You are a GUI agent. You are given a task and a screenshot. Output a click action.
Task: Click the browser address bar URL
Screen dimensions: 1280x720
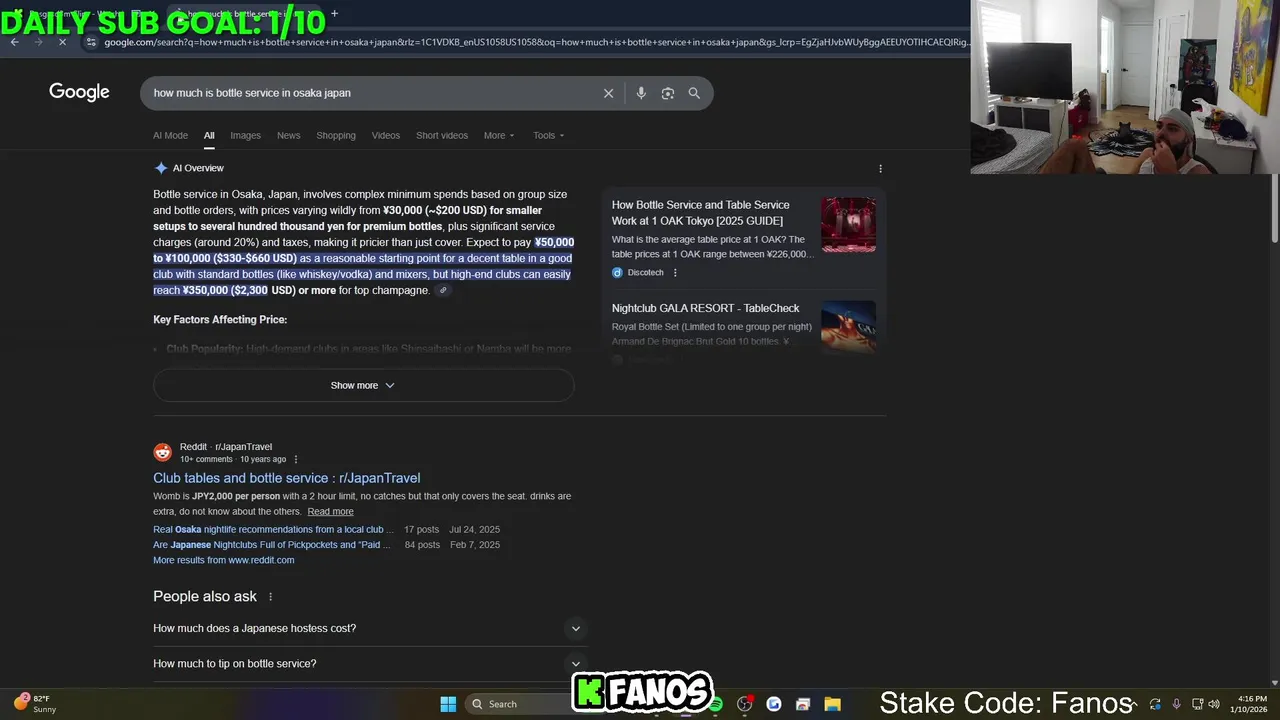536,42
